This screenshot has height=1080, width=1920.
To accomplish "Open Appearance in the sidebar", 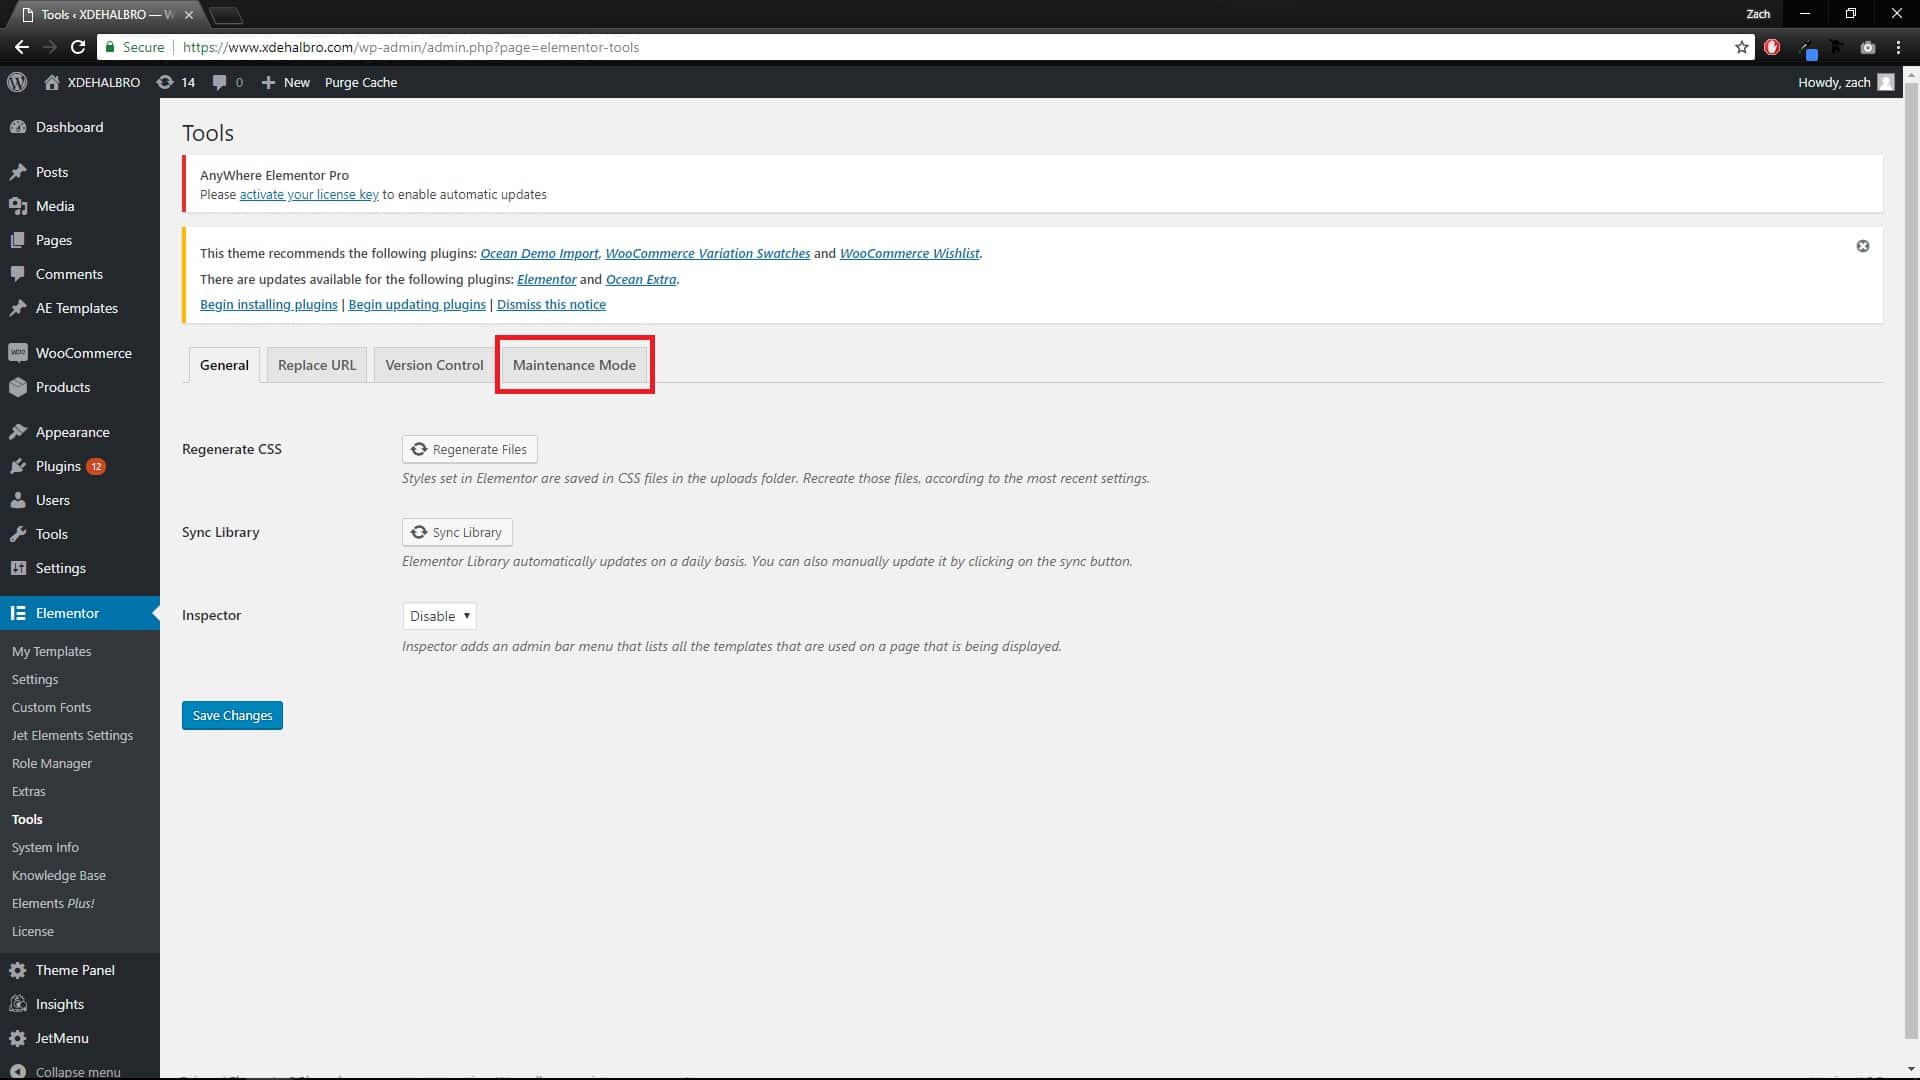I will click(x=80, y=432).
